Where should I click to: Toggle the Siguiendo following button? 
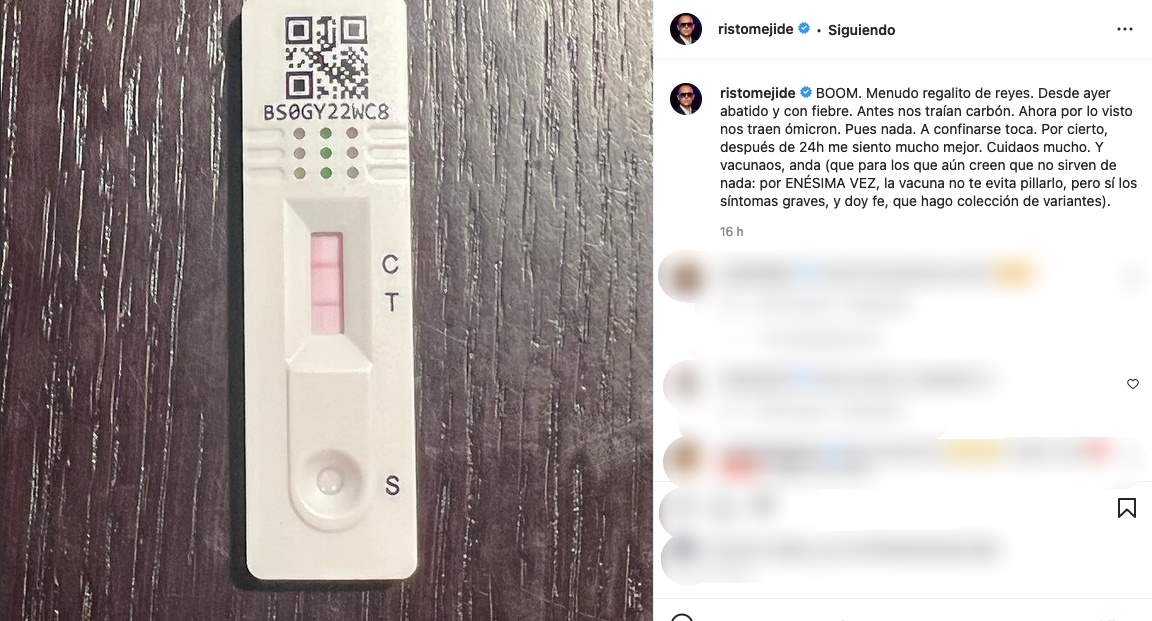pos(861,30)
